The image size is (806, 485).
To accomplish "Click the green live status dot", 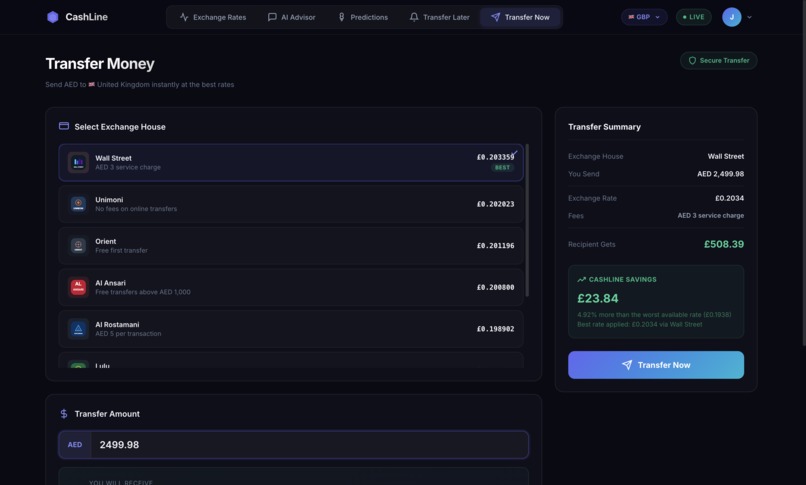I will pyautogui.click(x=684, y=17).
